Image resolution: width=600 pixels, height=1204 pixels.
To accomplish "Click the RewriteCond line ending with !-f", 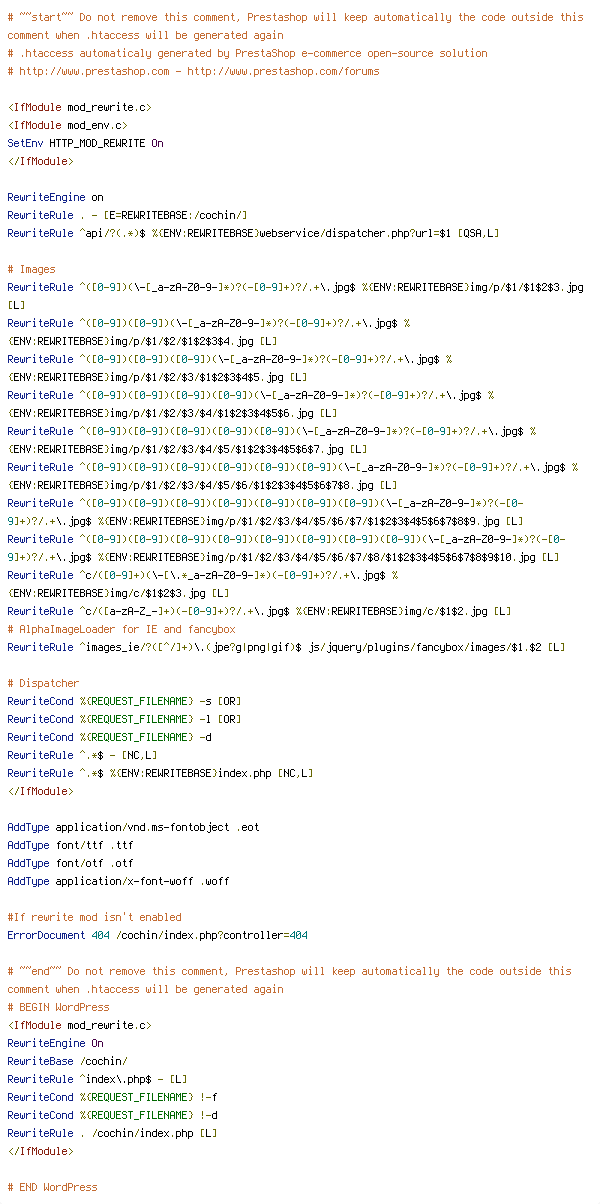I will [x=112, y=1098].
